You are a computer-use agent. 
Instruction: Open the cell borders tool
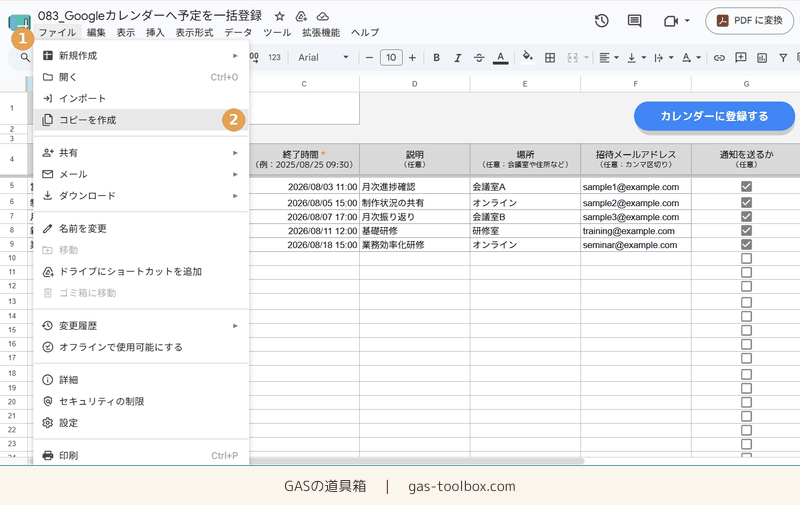[x=550, y=58]
